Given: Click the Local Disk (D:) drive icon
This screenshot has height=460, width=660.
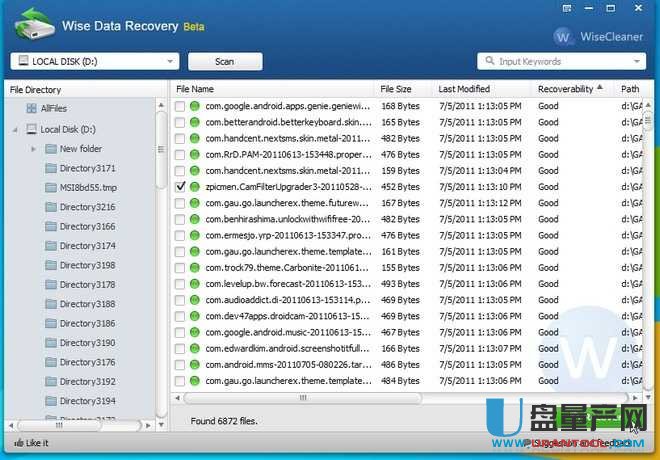Looking at the screenshot, I should [x=31, y=129].
